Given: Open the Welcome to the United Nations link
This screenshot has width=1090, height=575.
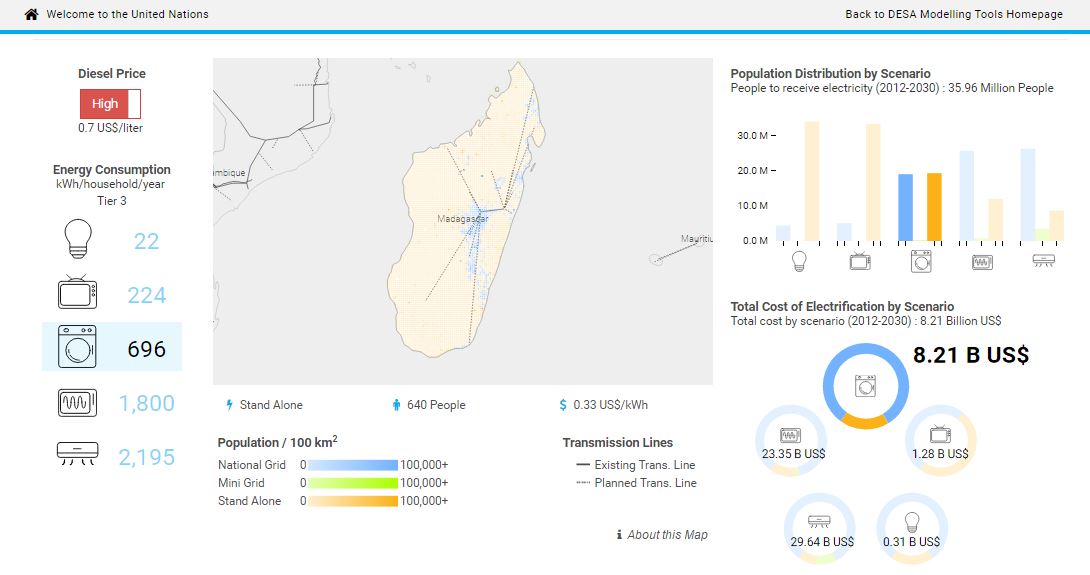Looking at the screenshot, I should coord(128,15).
